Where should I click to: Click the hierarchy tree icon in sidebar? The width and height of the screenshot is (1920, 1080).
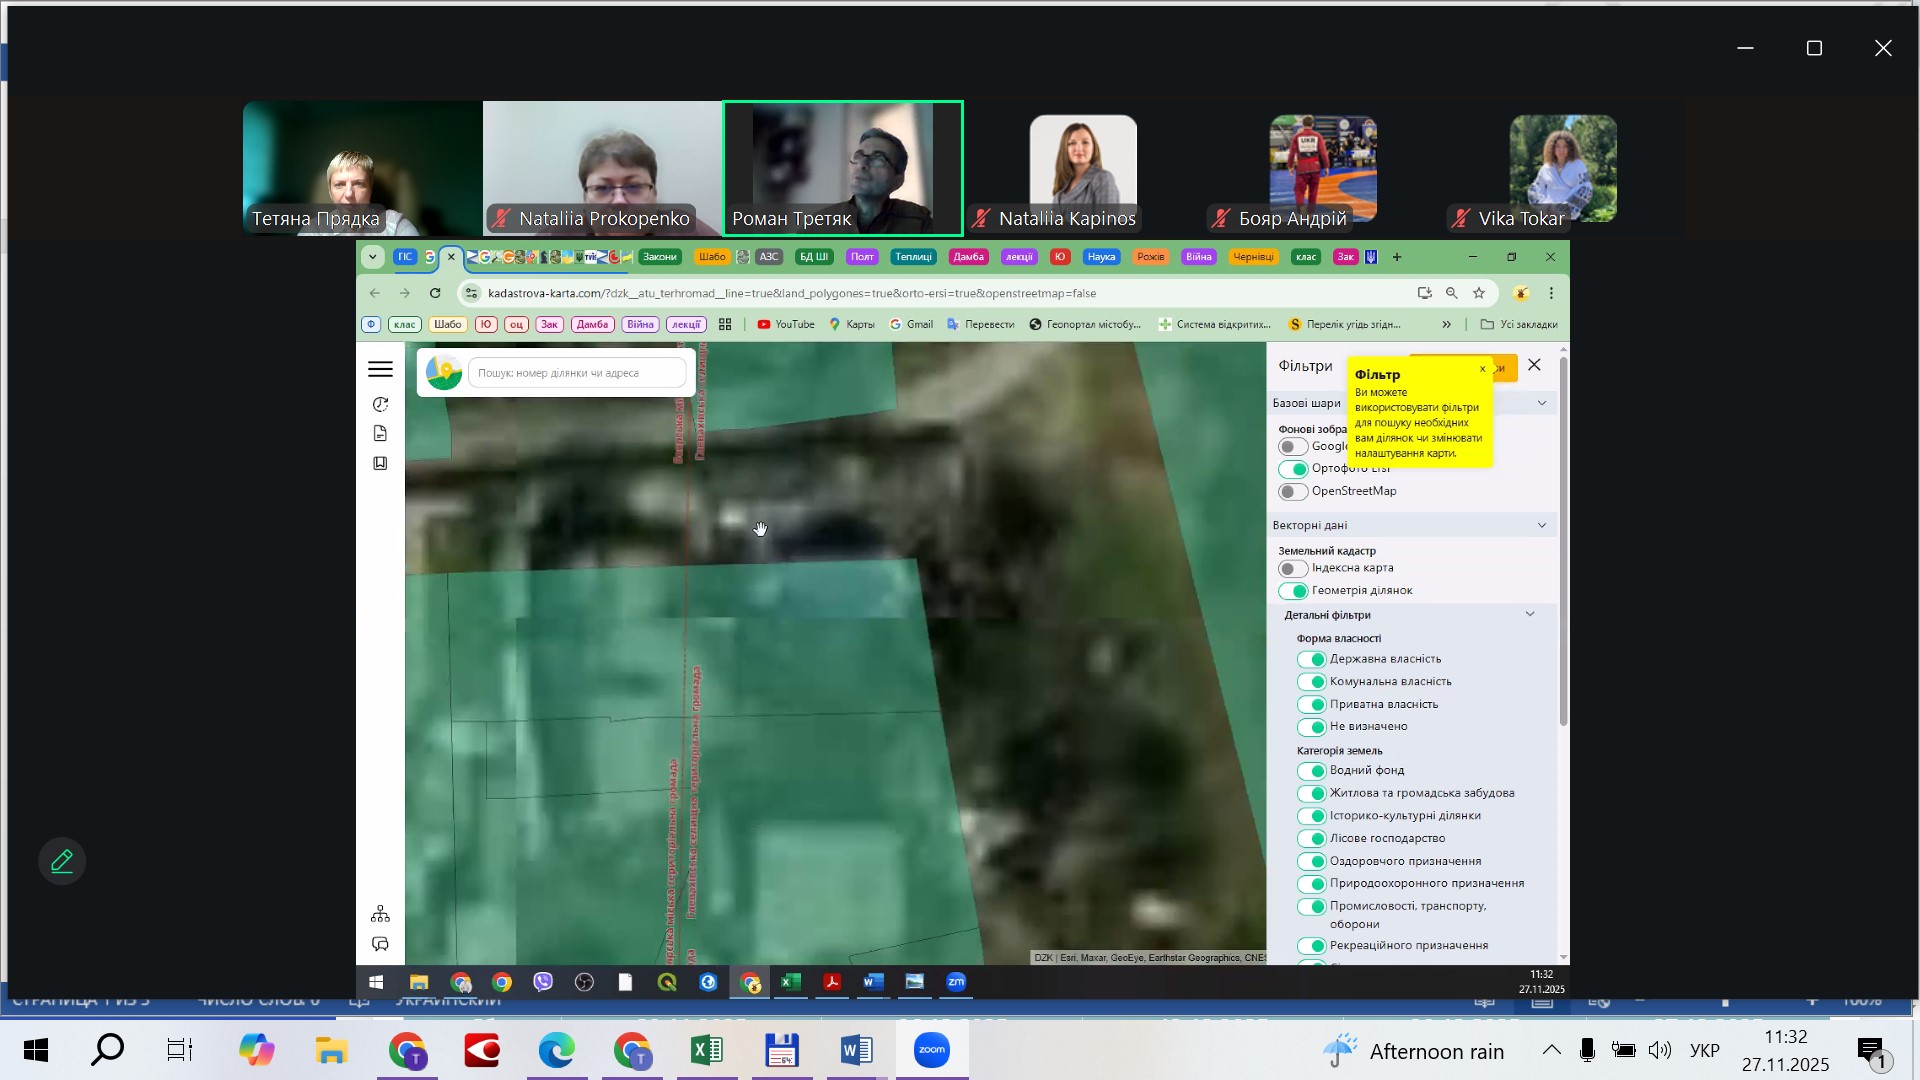click(380, 914)
